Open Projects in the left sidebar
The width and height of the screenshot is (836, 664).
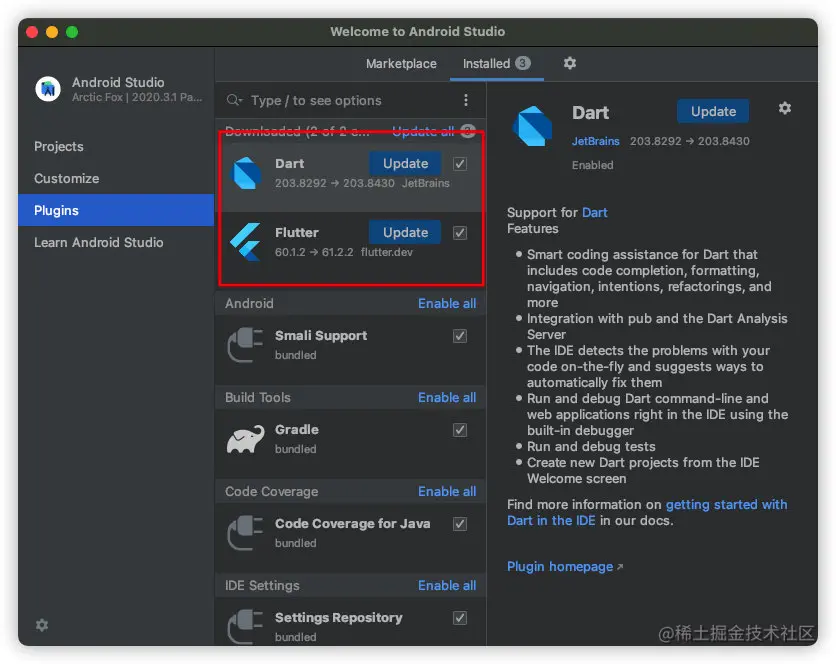[x=59, y=146]
